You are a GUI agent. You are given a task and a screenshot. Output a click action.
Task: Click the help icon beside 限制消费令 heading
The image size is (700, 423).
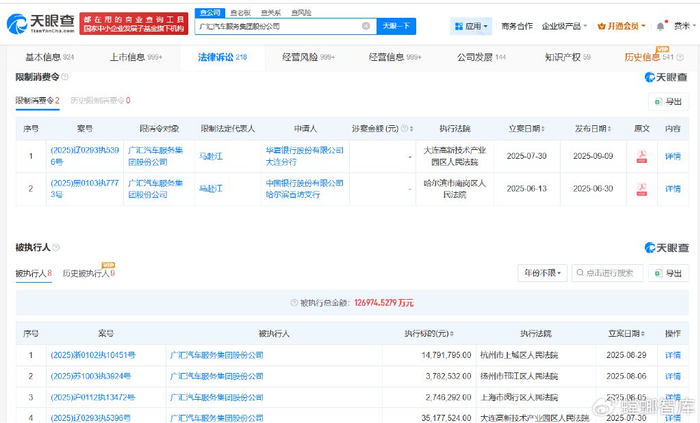65,77
